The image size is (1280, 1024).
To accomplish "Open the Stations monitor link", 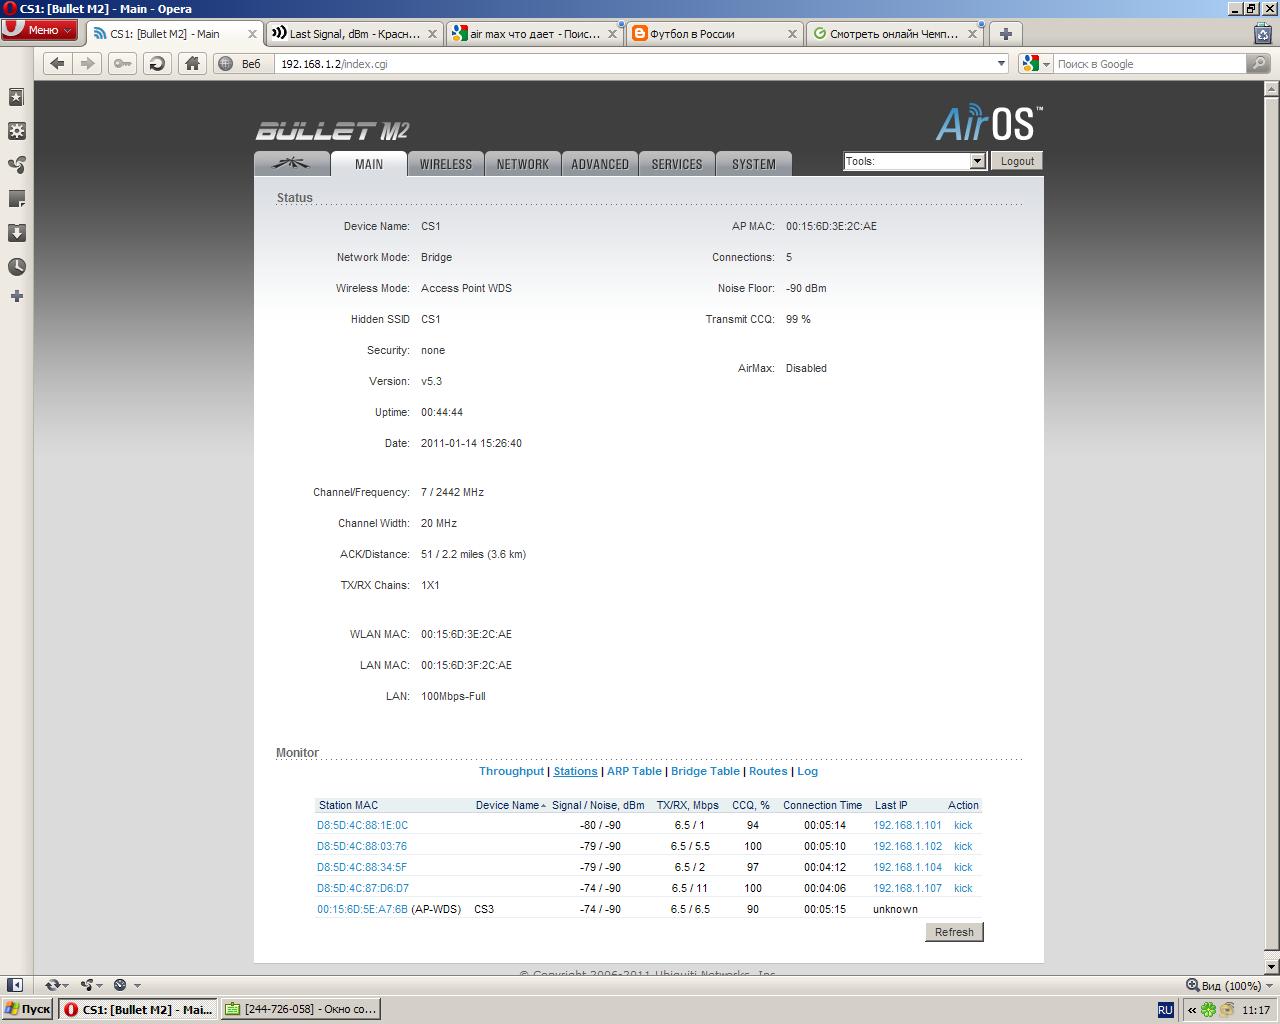I will tap(575, 771).
